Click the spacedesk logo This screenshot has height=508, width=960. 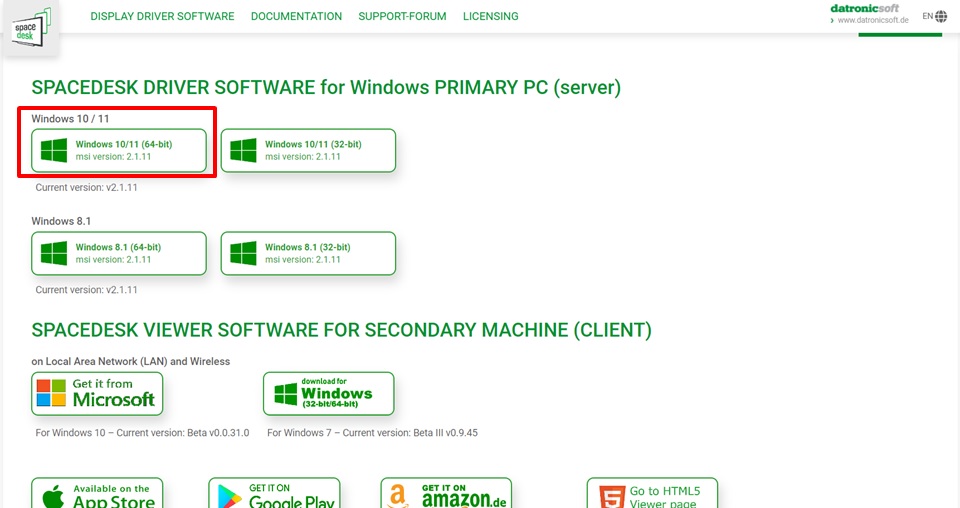32,28
